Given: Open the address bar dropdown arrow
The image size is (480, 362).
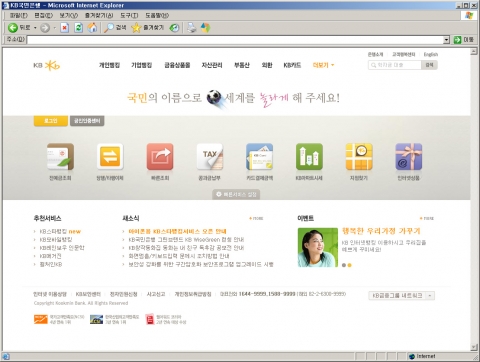Looking at the screenshot, I should [x=447, y=40].
